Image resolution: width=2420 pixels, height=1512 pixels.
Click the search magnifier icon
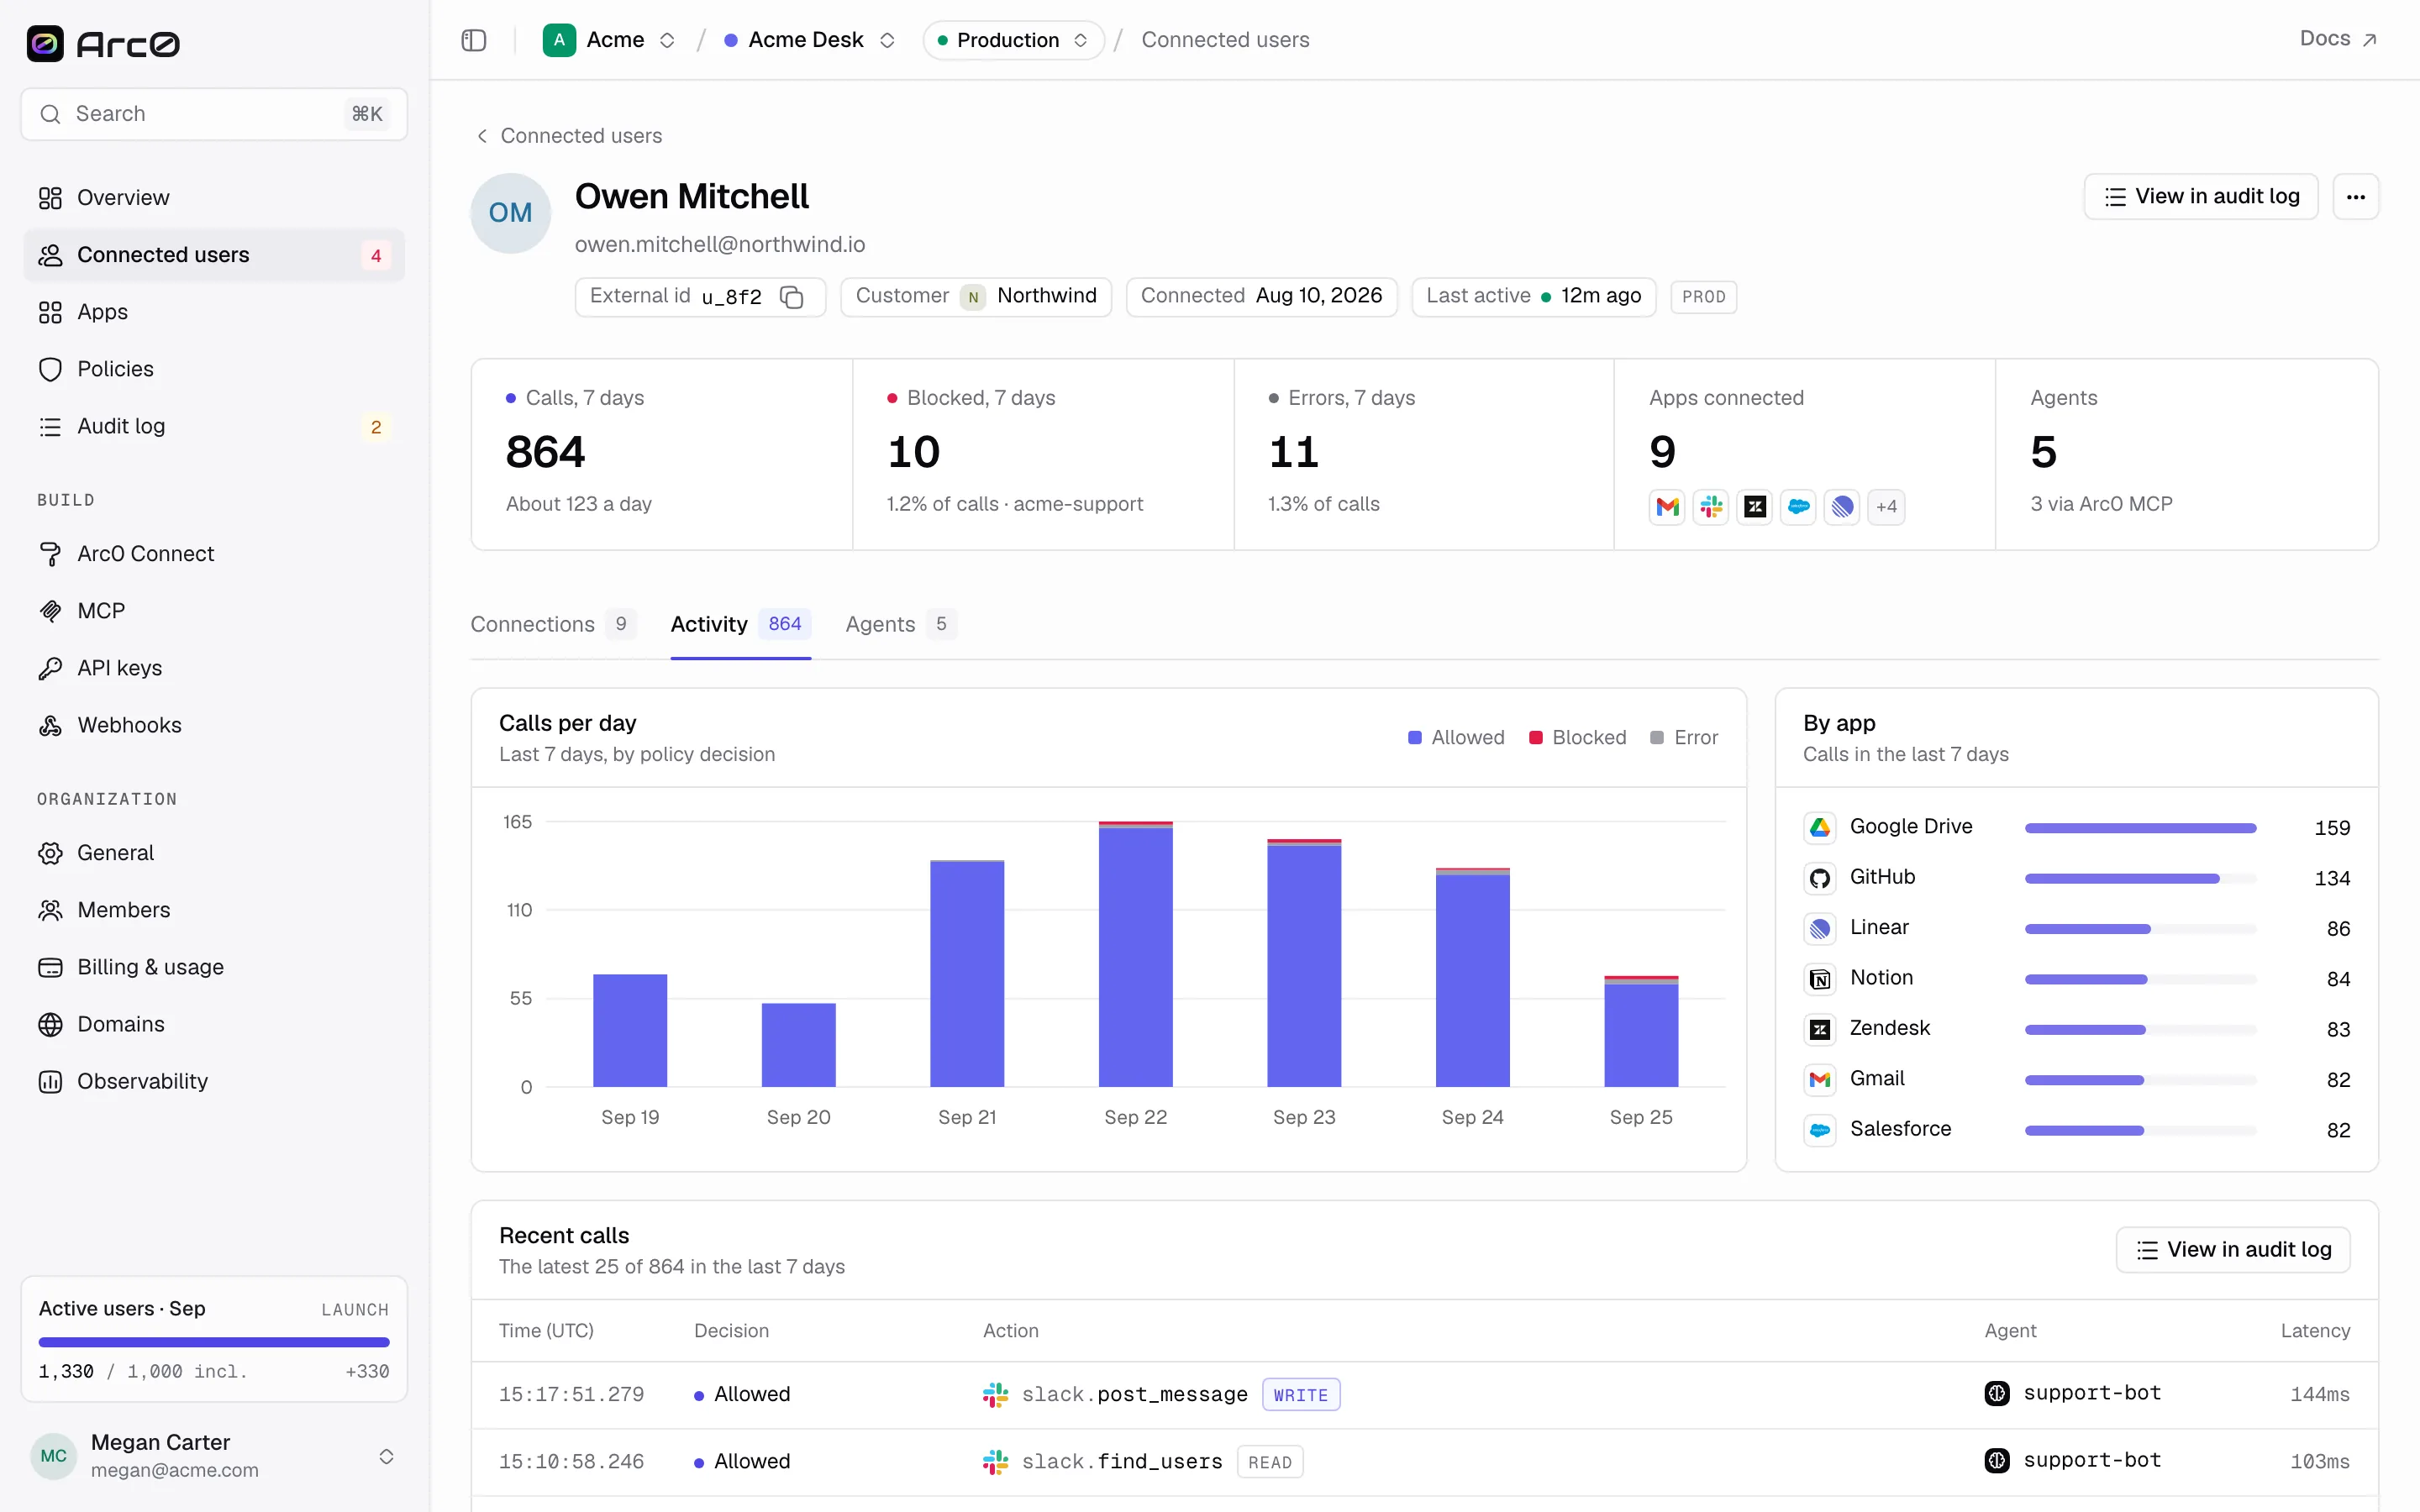point(50,114)
